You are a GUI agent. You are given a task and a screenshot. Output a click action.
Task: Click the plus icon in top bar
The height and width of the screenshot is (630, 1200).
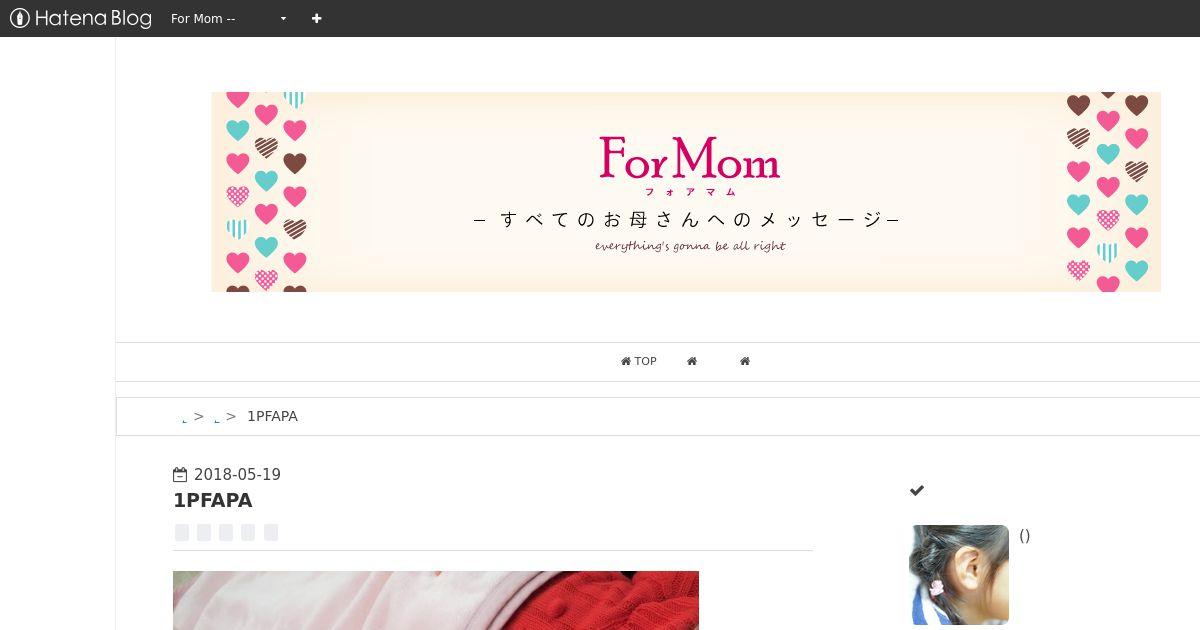pyautogui.click(x=316, y=18)
